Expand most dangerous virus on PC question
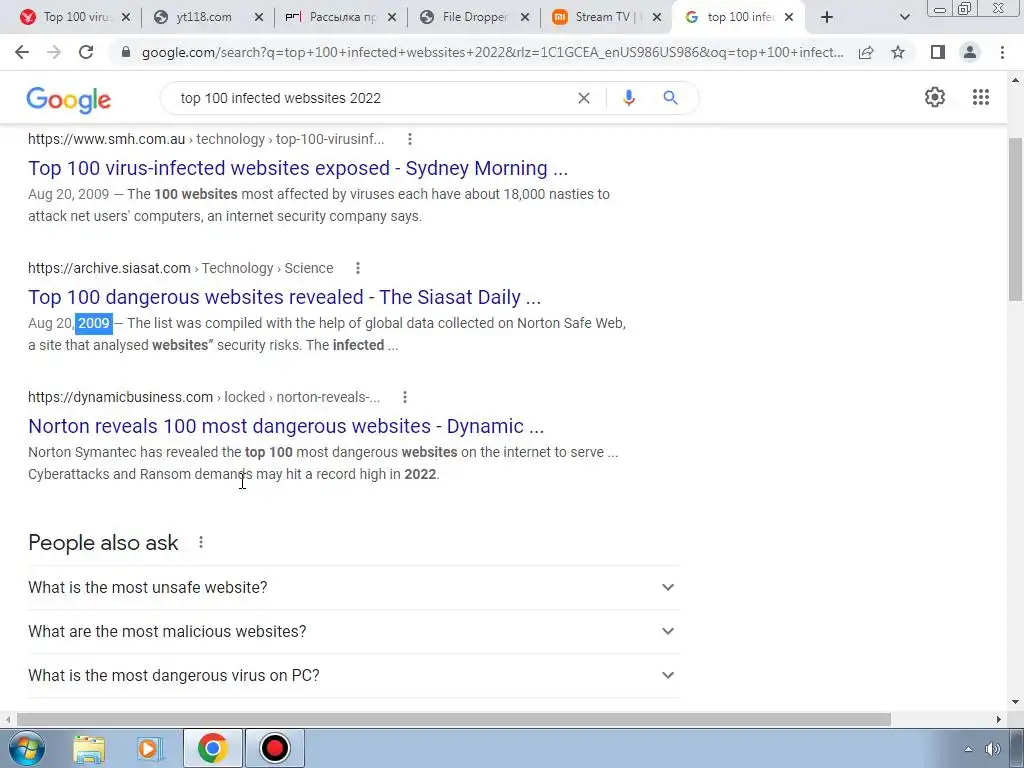 pos(354,675)
